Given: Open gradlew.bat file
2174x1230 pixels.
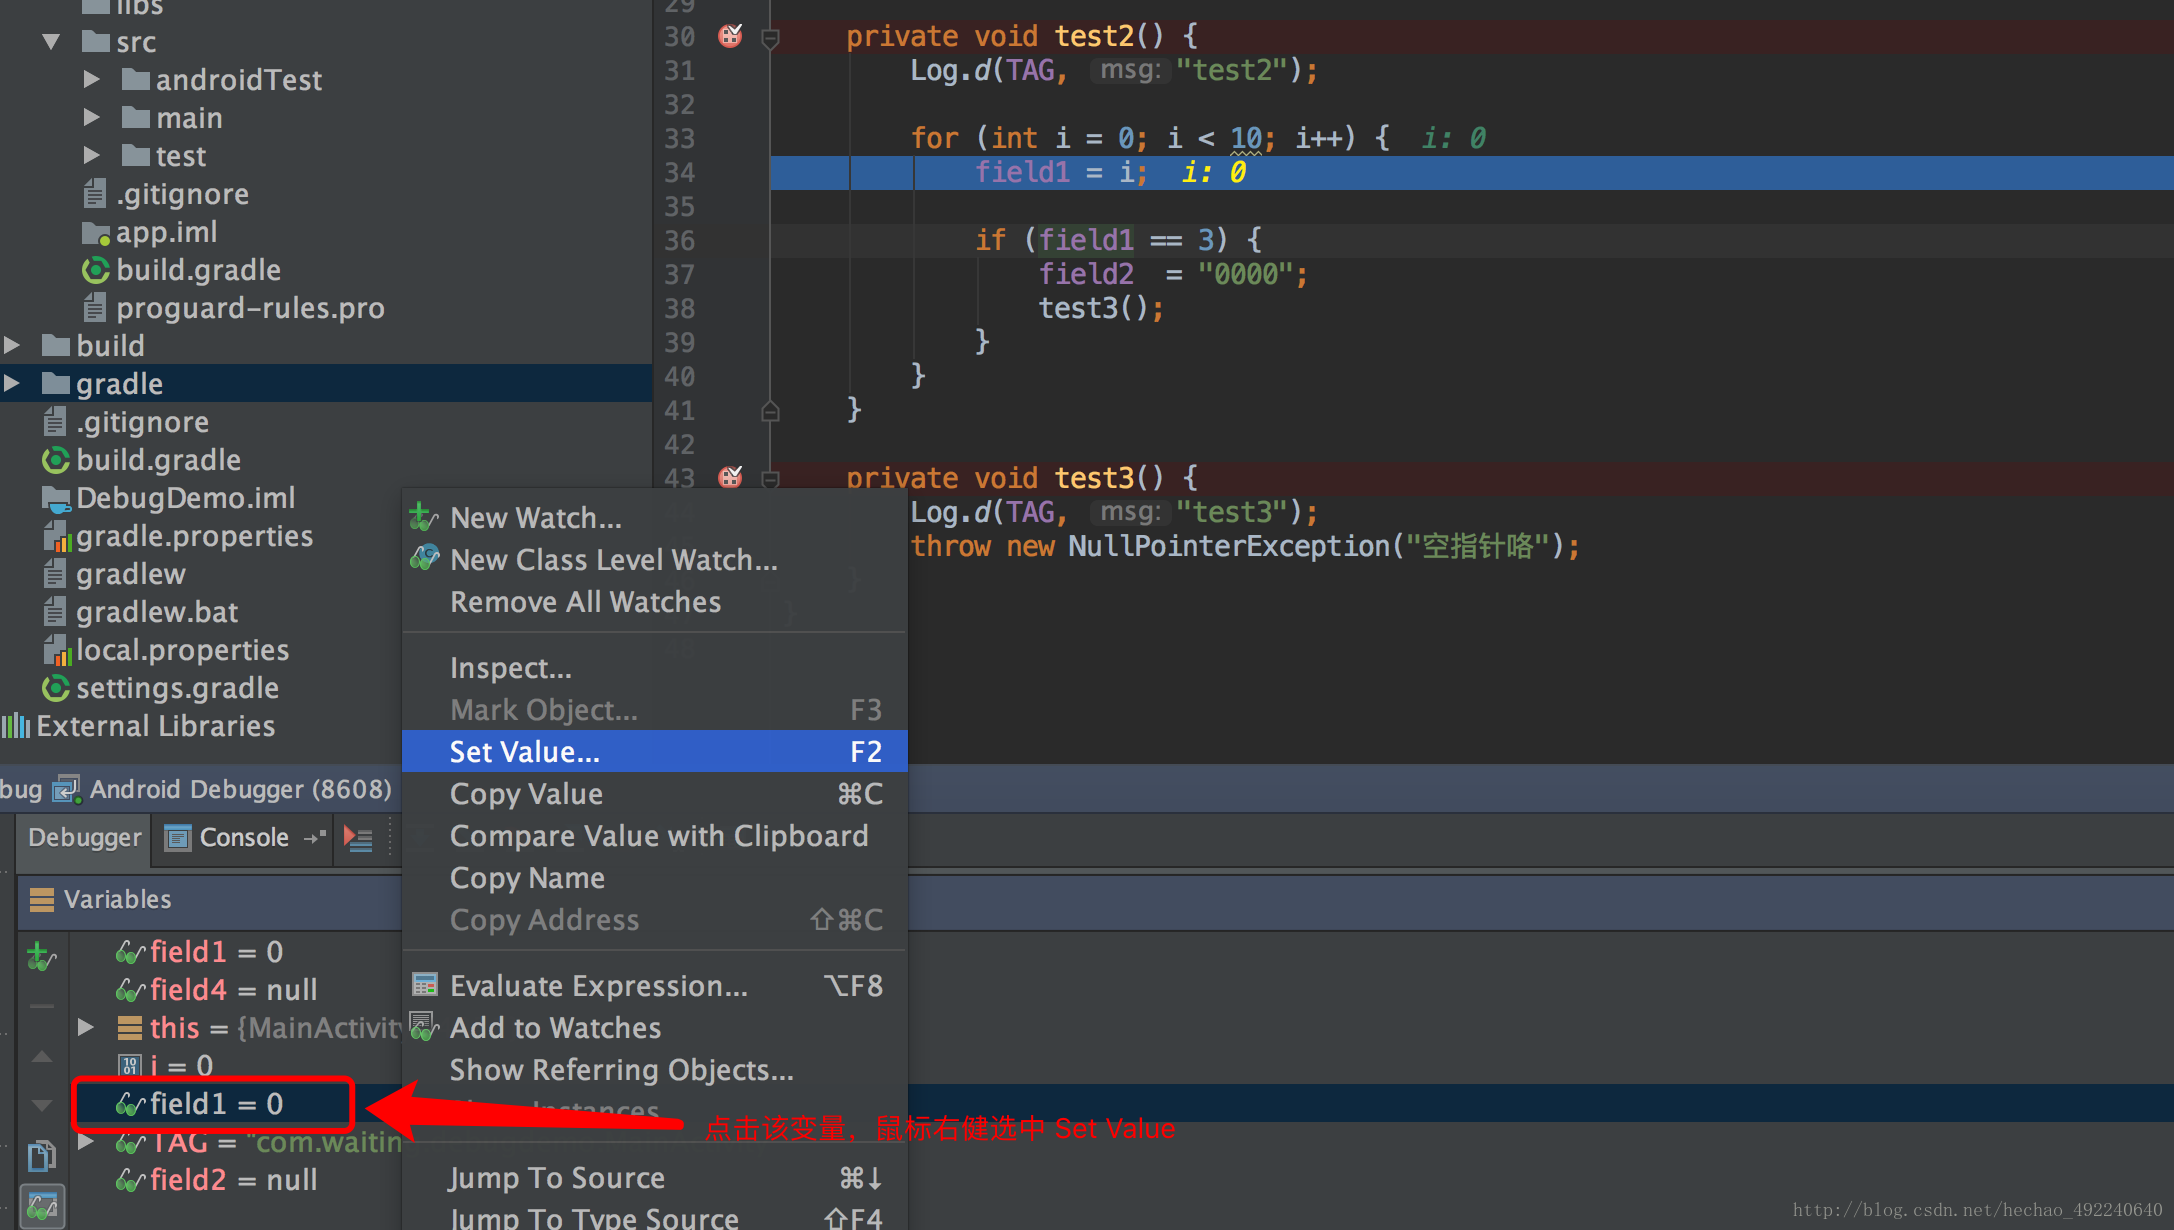Looking at the screenshot, I should pos(141,612).
